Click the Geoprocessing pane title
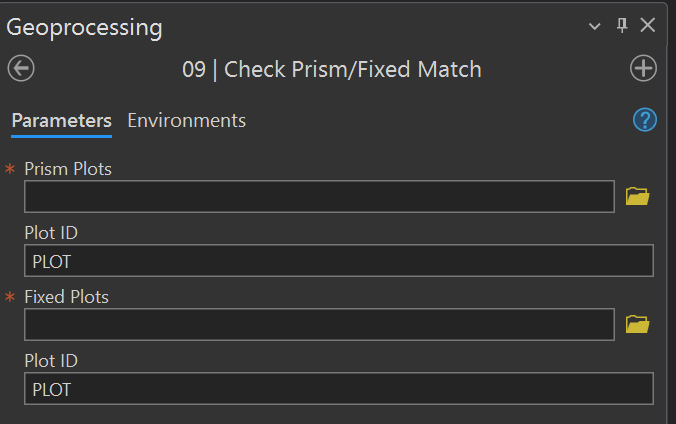The height and width of the screenshot is (424, 676). coord(84,27)
